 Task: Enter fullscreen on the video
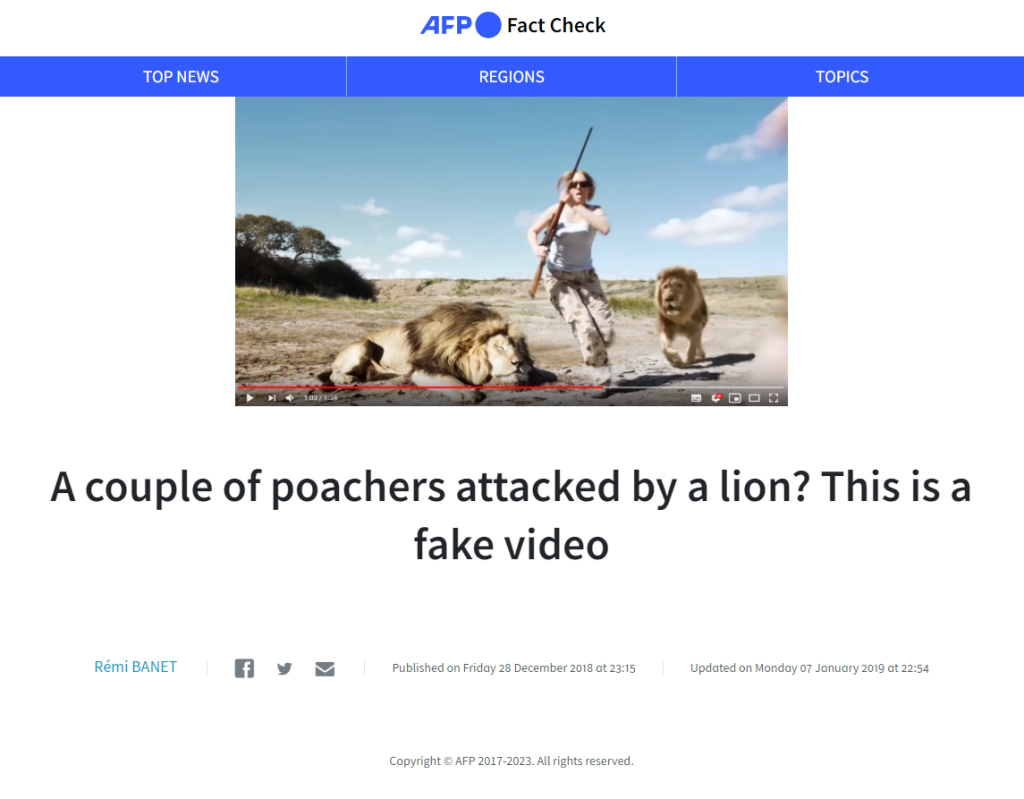[x=773, y=398]
